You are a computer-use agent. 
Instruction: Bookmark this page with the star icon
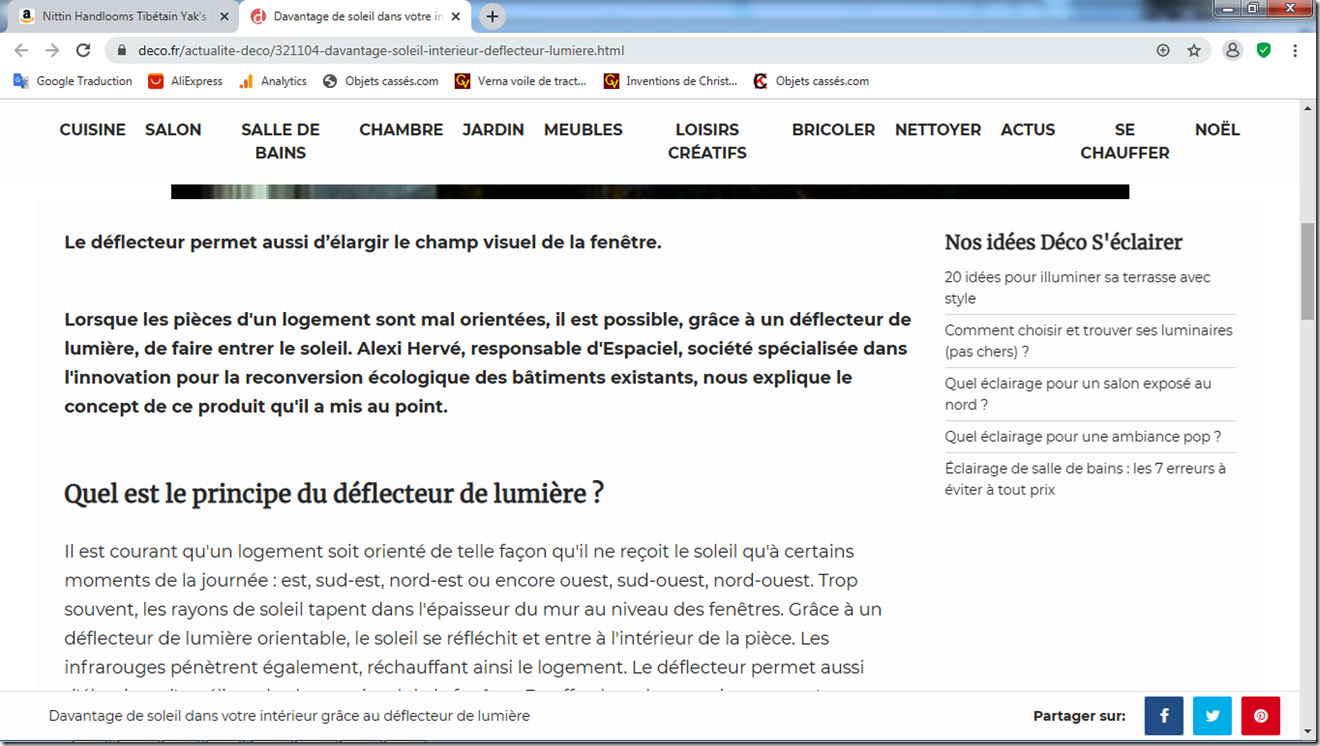(1194, 50)
